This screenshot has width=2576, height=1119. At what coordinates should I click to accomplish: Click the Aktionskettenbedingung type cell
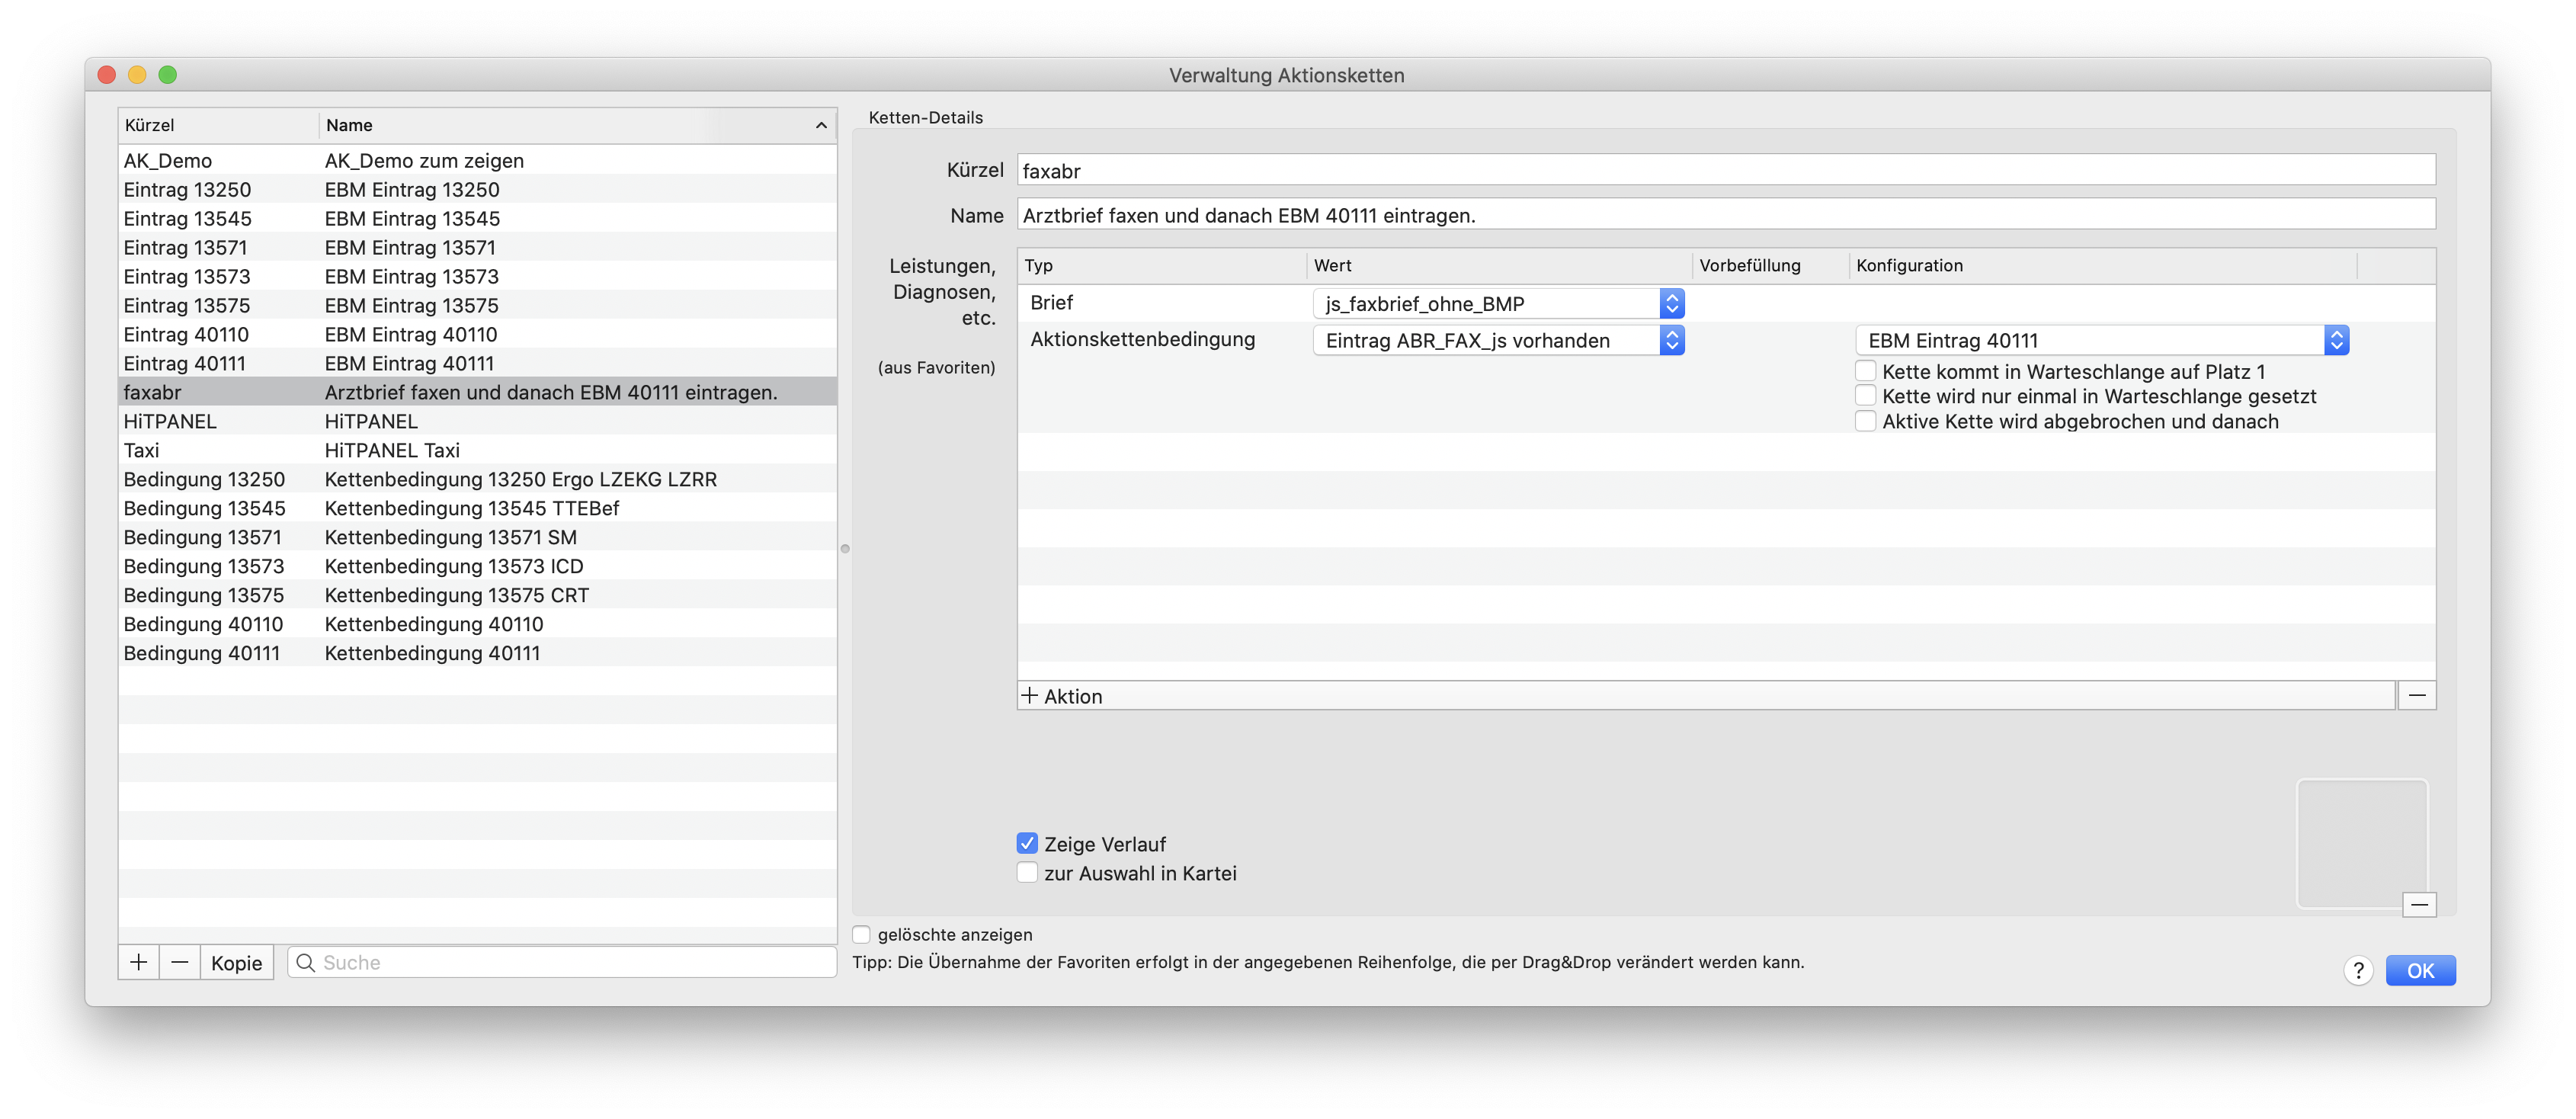pos(1142,339)
